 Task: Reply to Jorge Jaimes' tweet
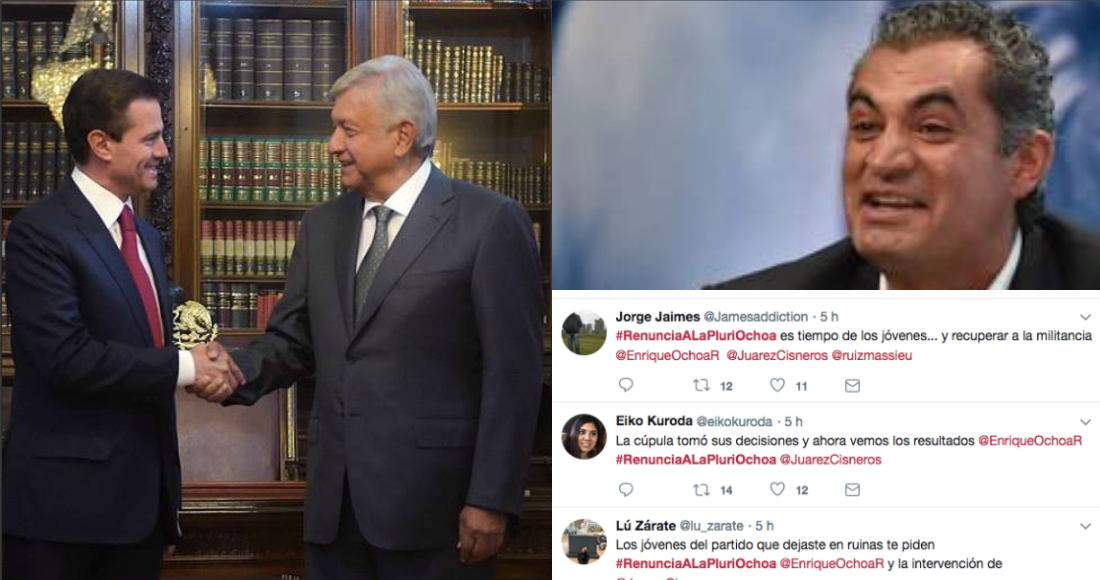pos(626,384)
